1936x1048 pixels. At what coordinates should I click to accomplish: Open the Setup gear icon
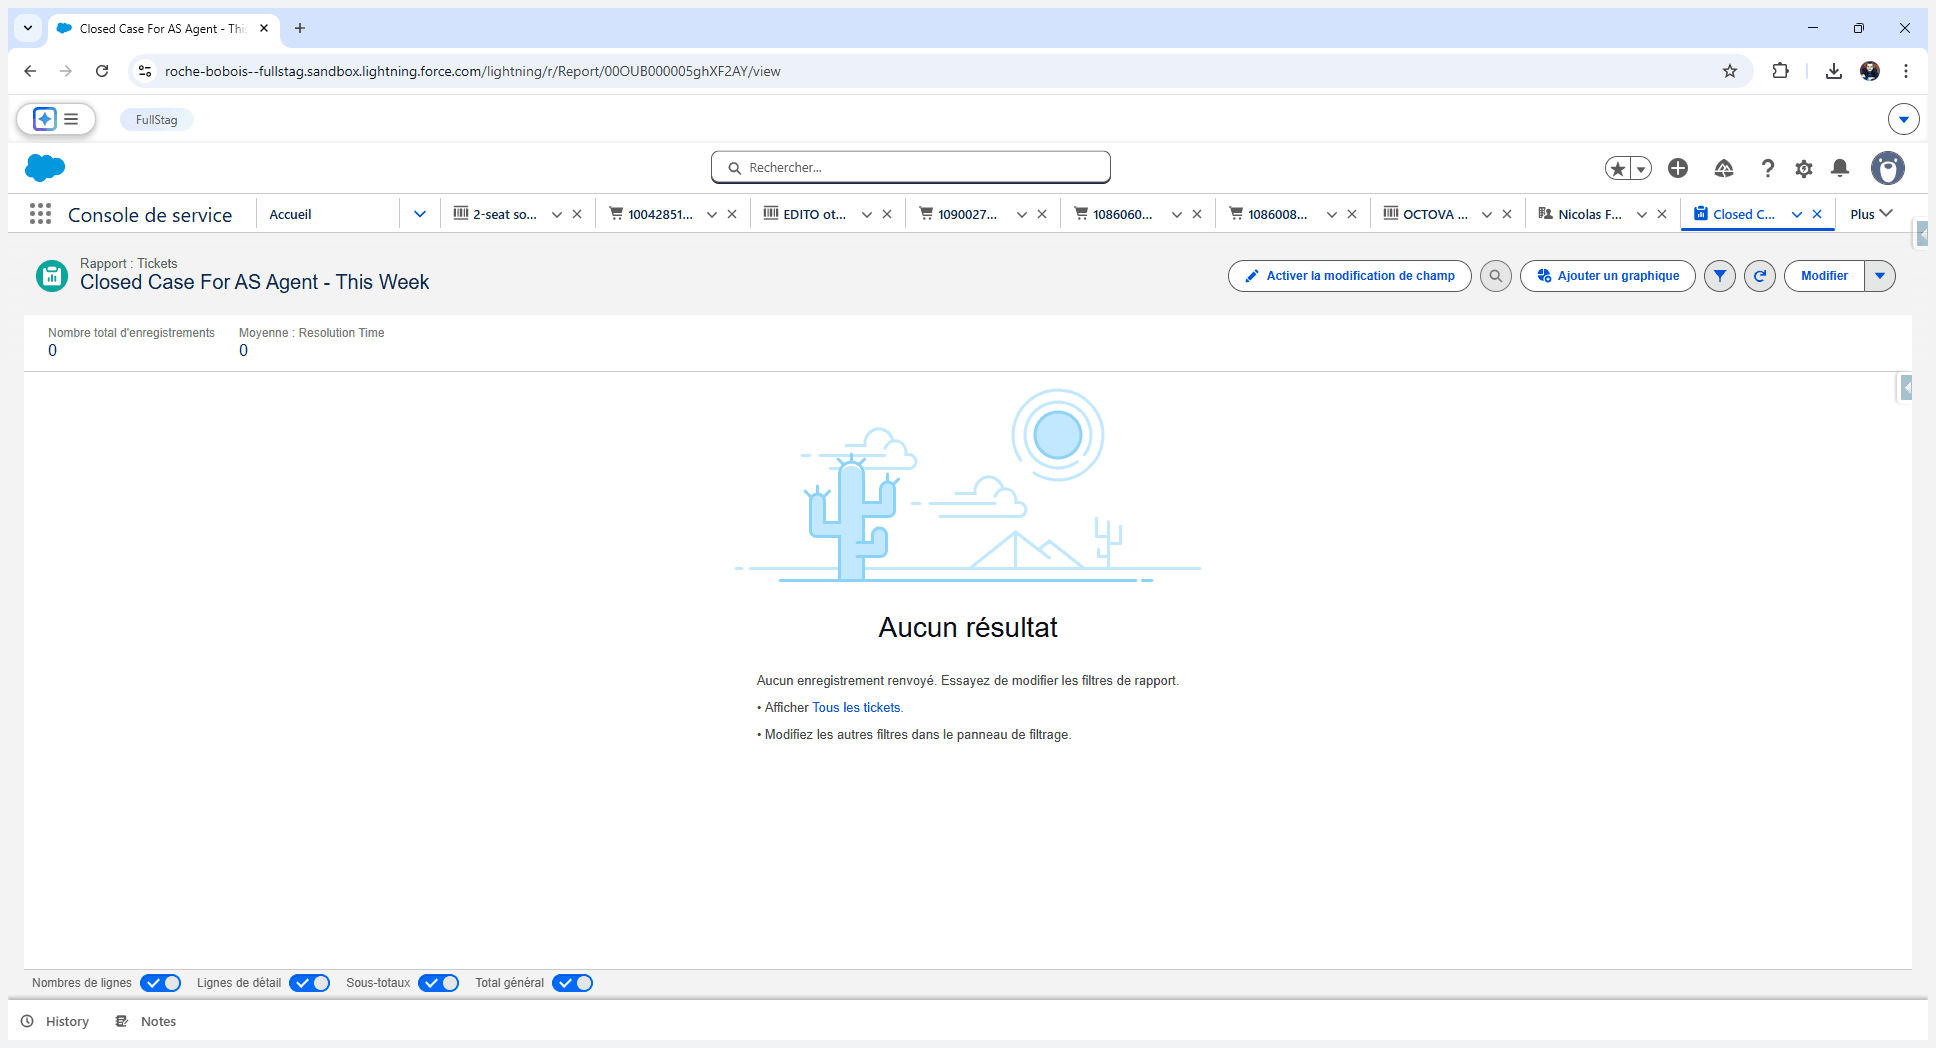tap(1804, 168)
